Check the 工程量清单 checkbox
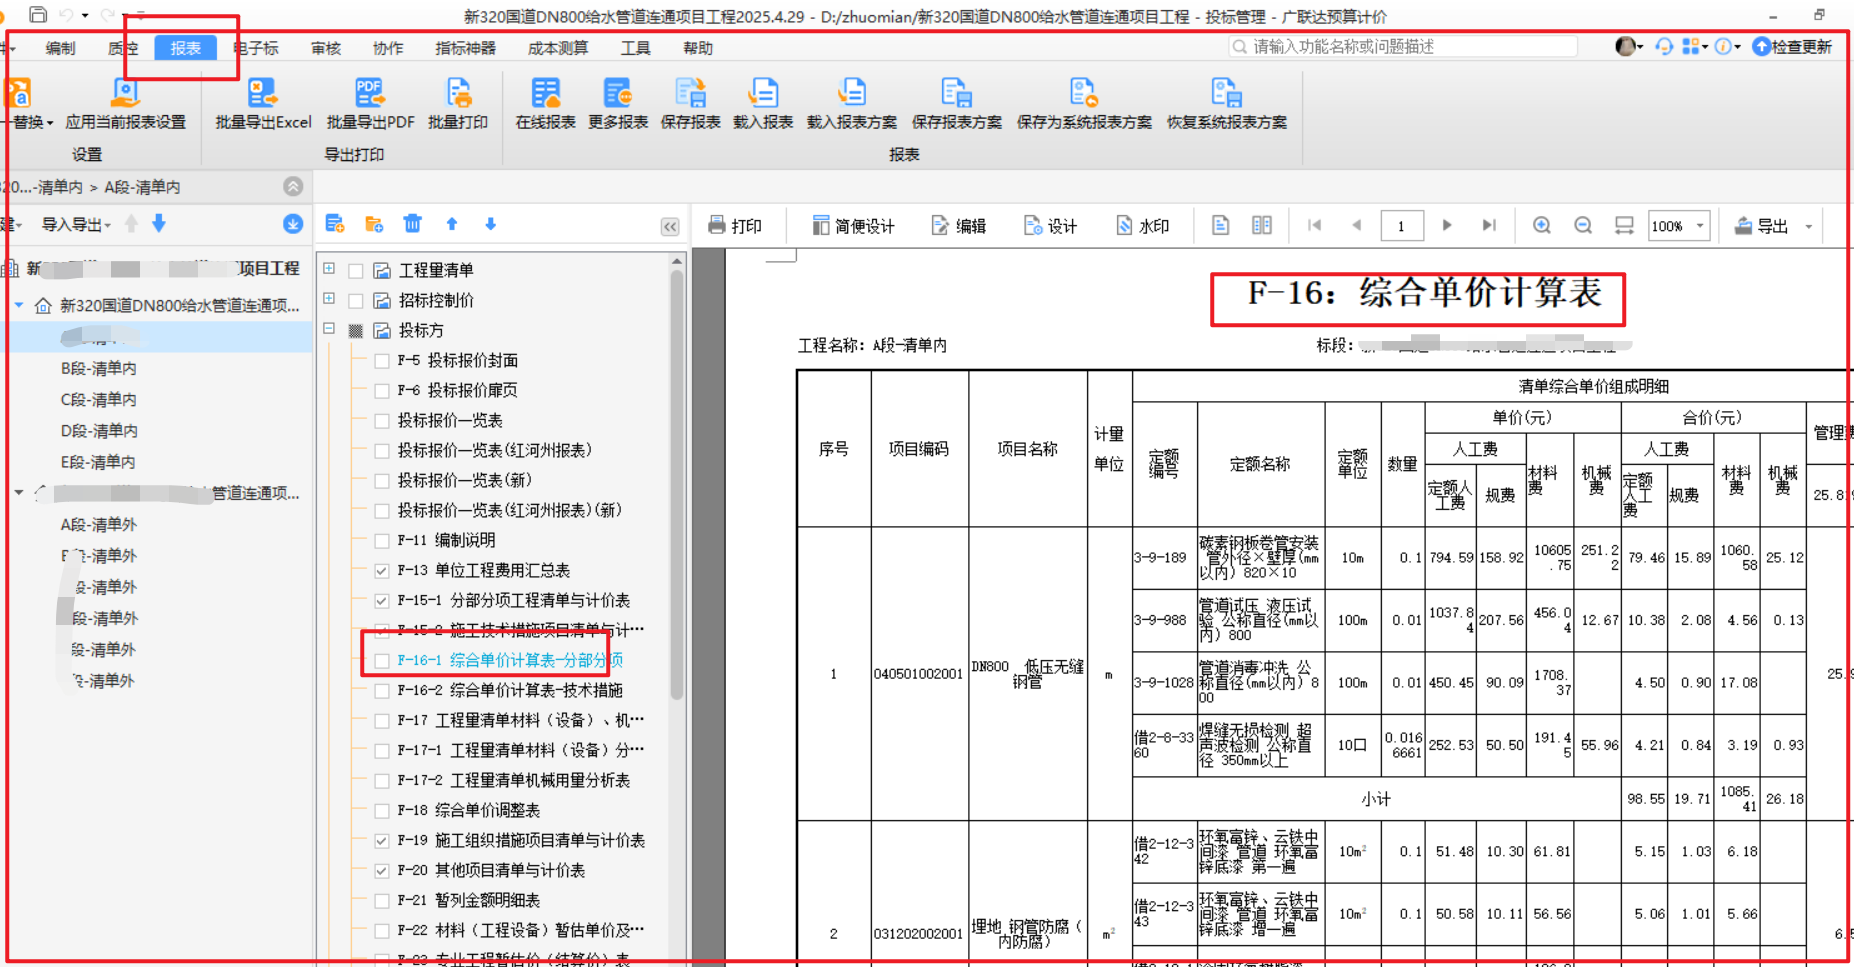Viewport: 1854px width, 967px height. [x=355, y=270]
